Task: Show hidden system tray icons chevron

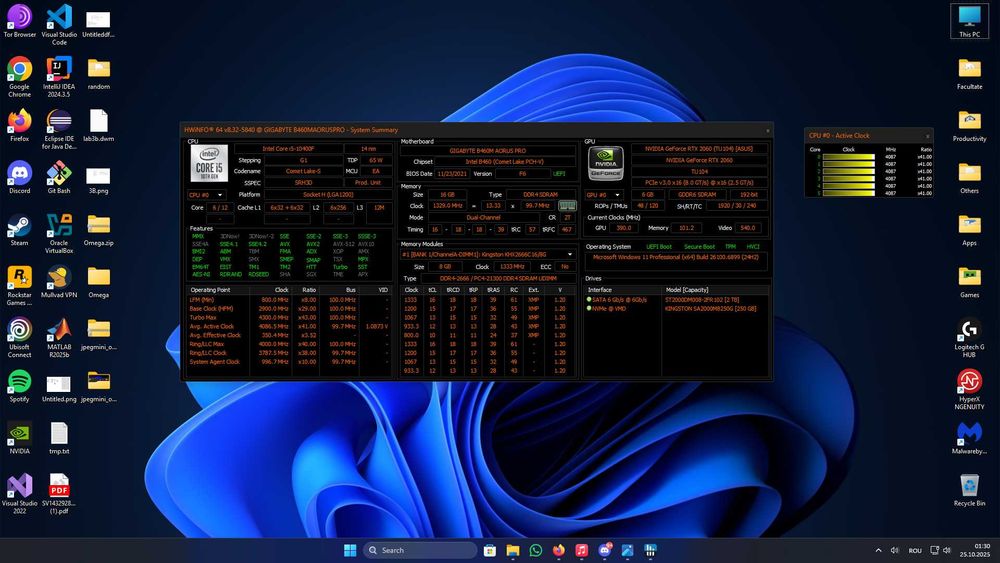Action: point(879,550)
